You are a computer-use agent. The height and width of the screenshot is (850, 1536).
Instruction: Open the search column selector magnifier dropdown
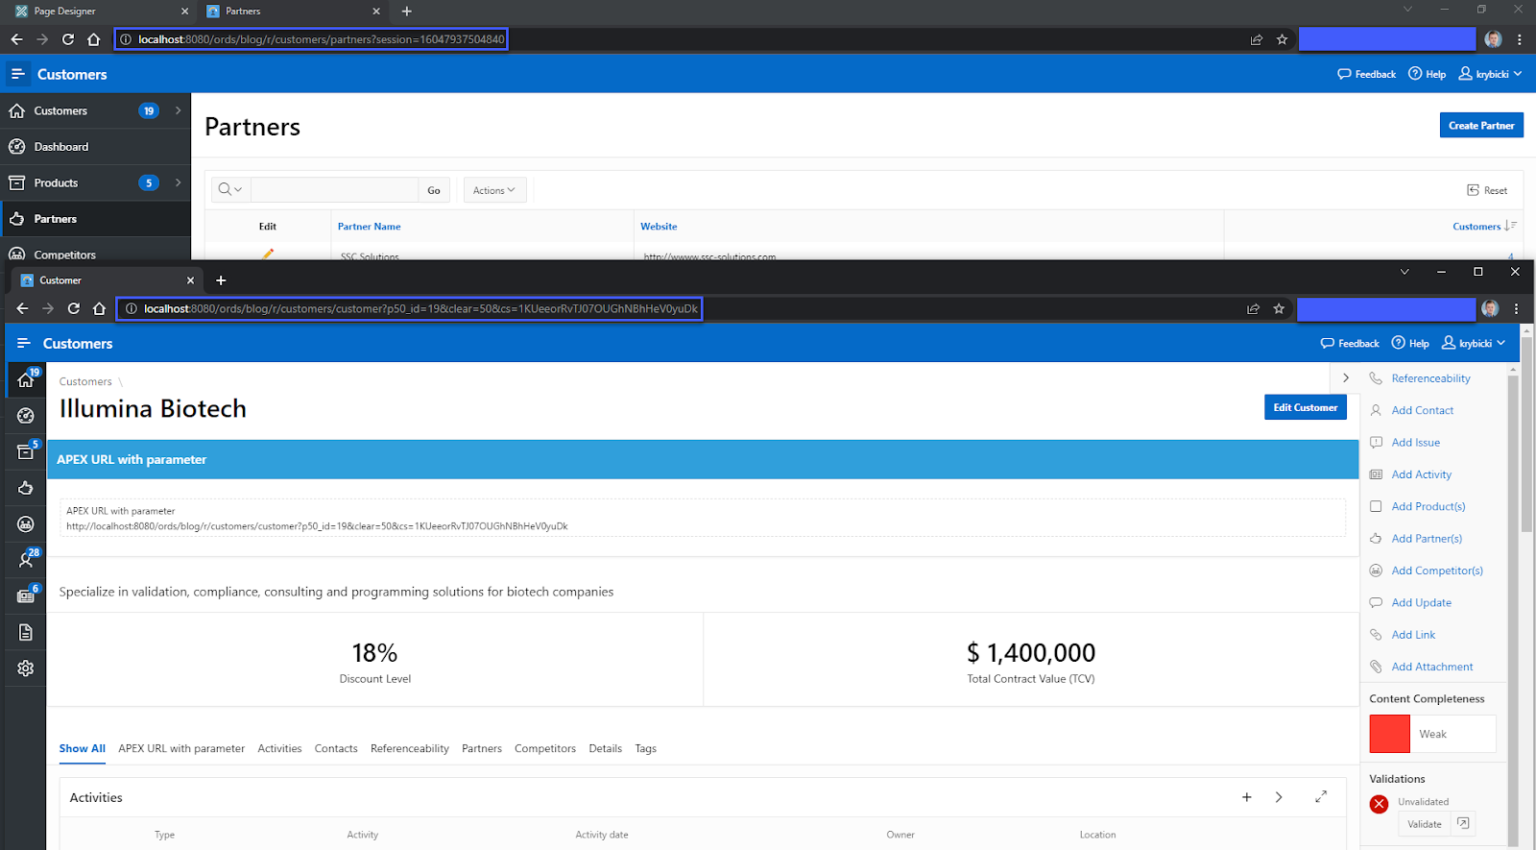[230, 190]
